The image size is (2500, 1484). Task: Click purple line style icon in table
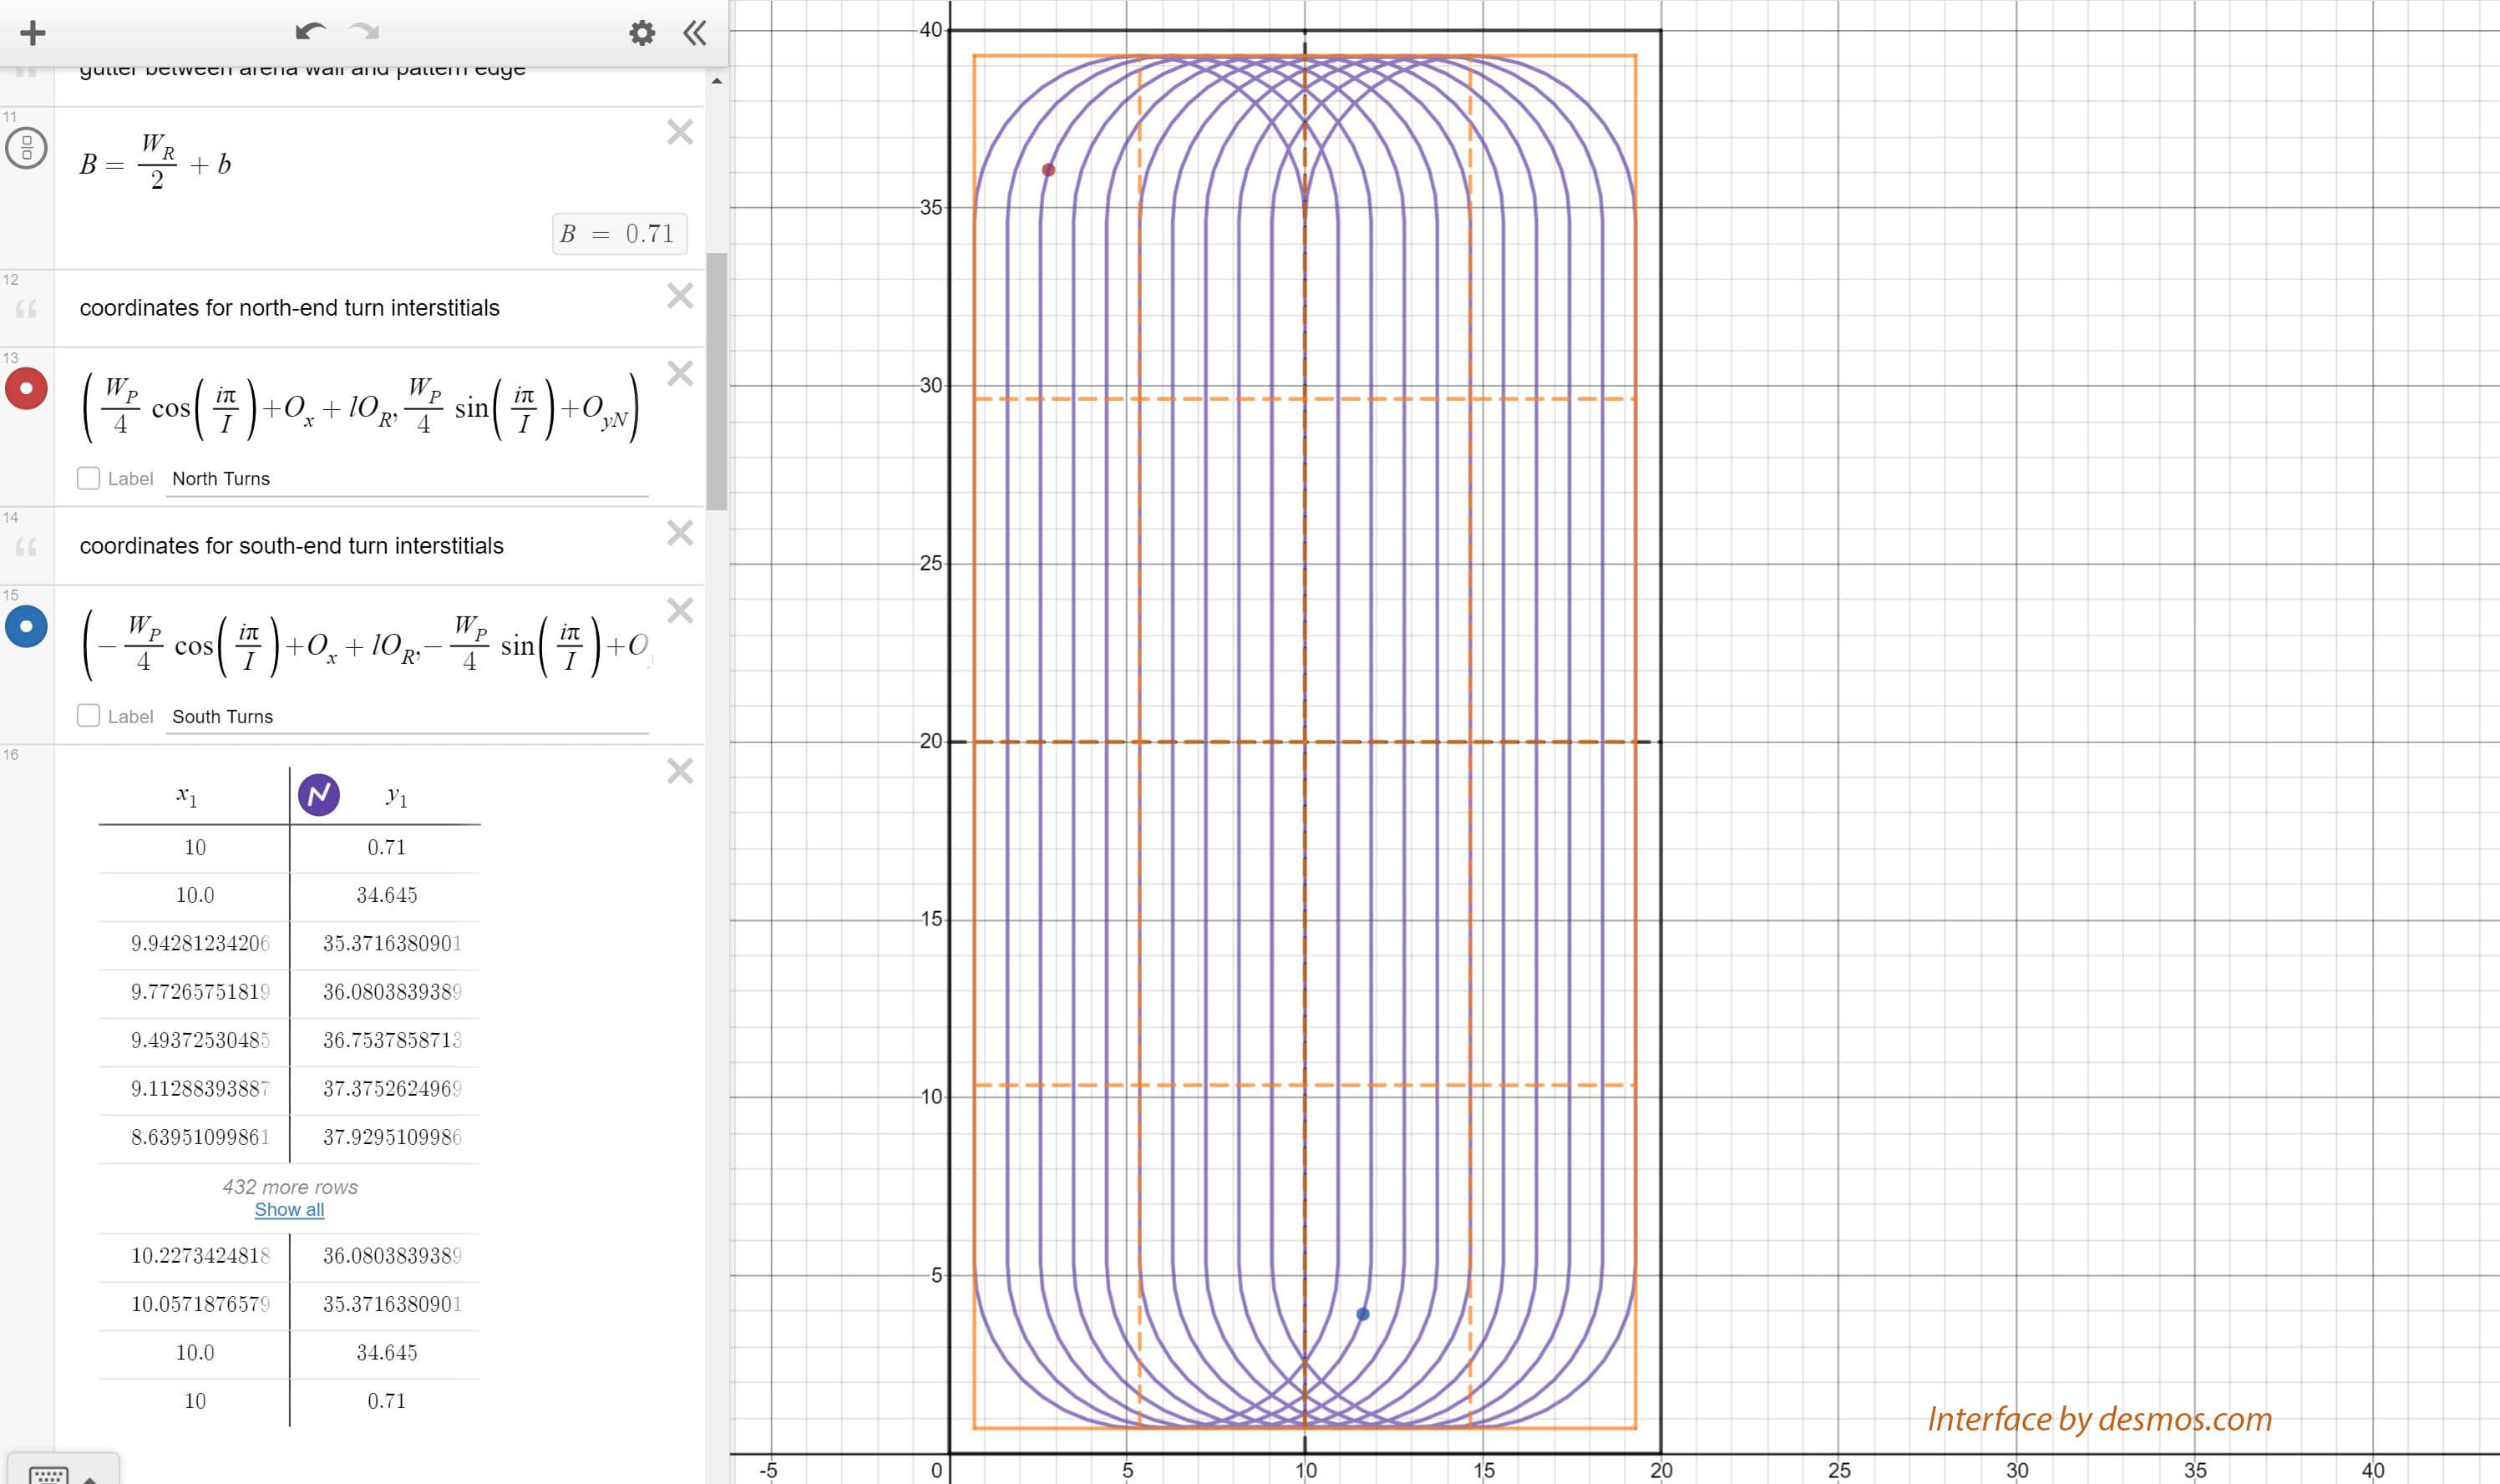pyautogui.click(x=319, y=795)
